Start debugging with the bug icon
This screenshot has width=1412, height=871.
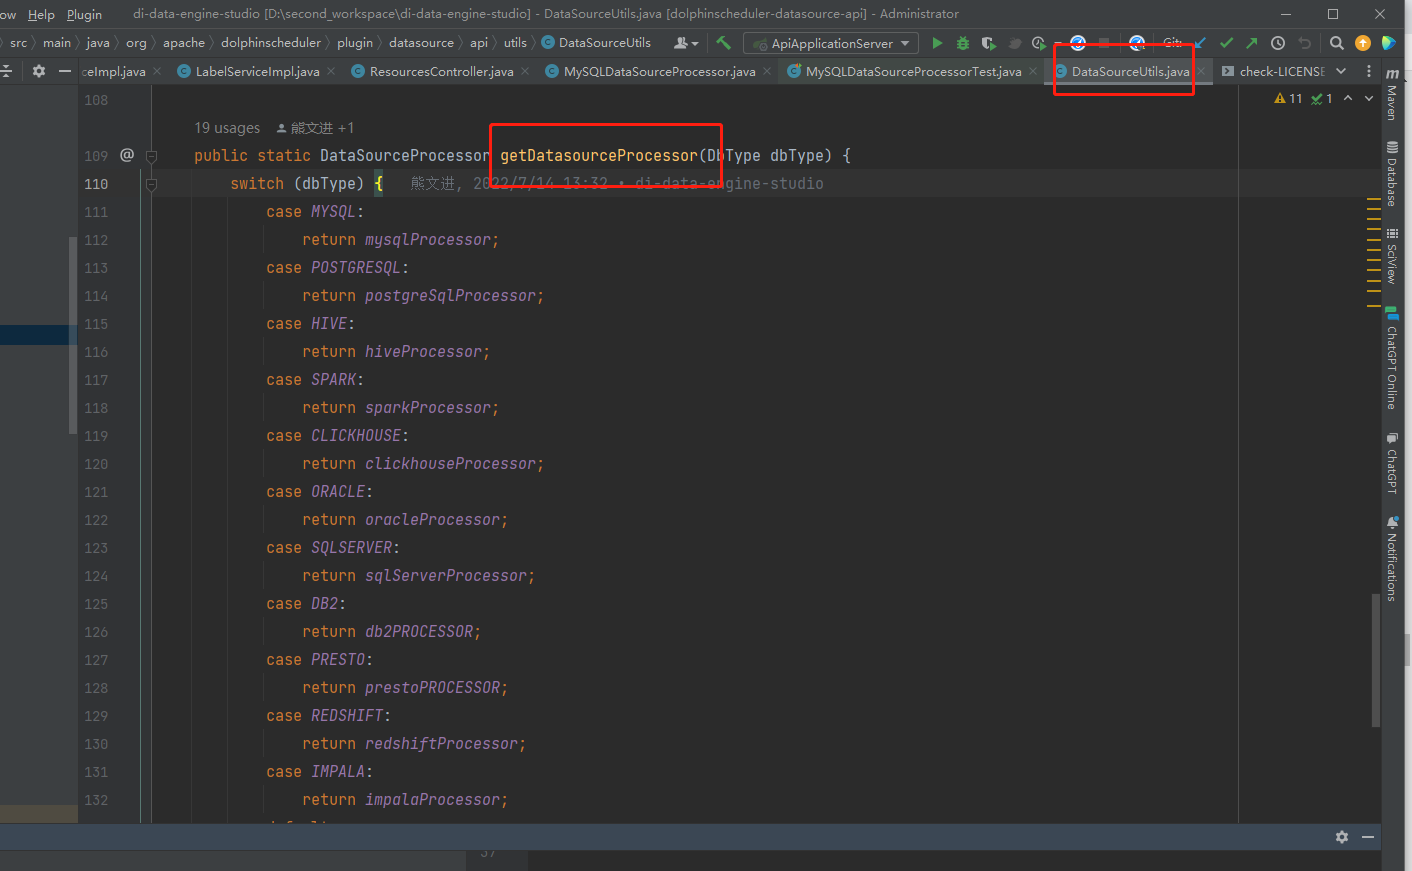click(x=963, y=43)
